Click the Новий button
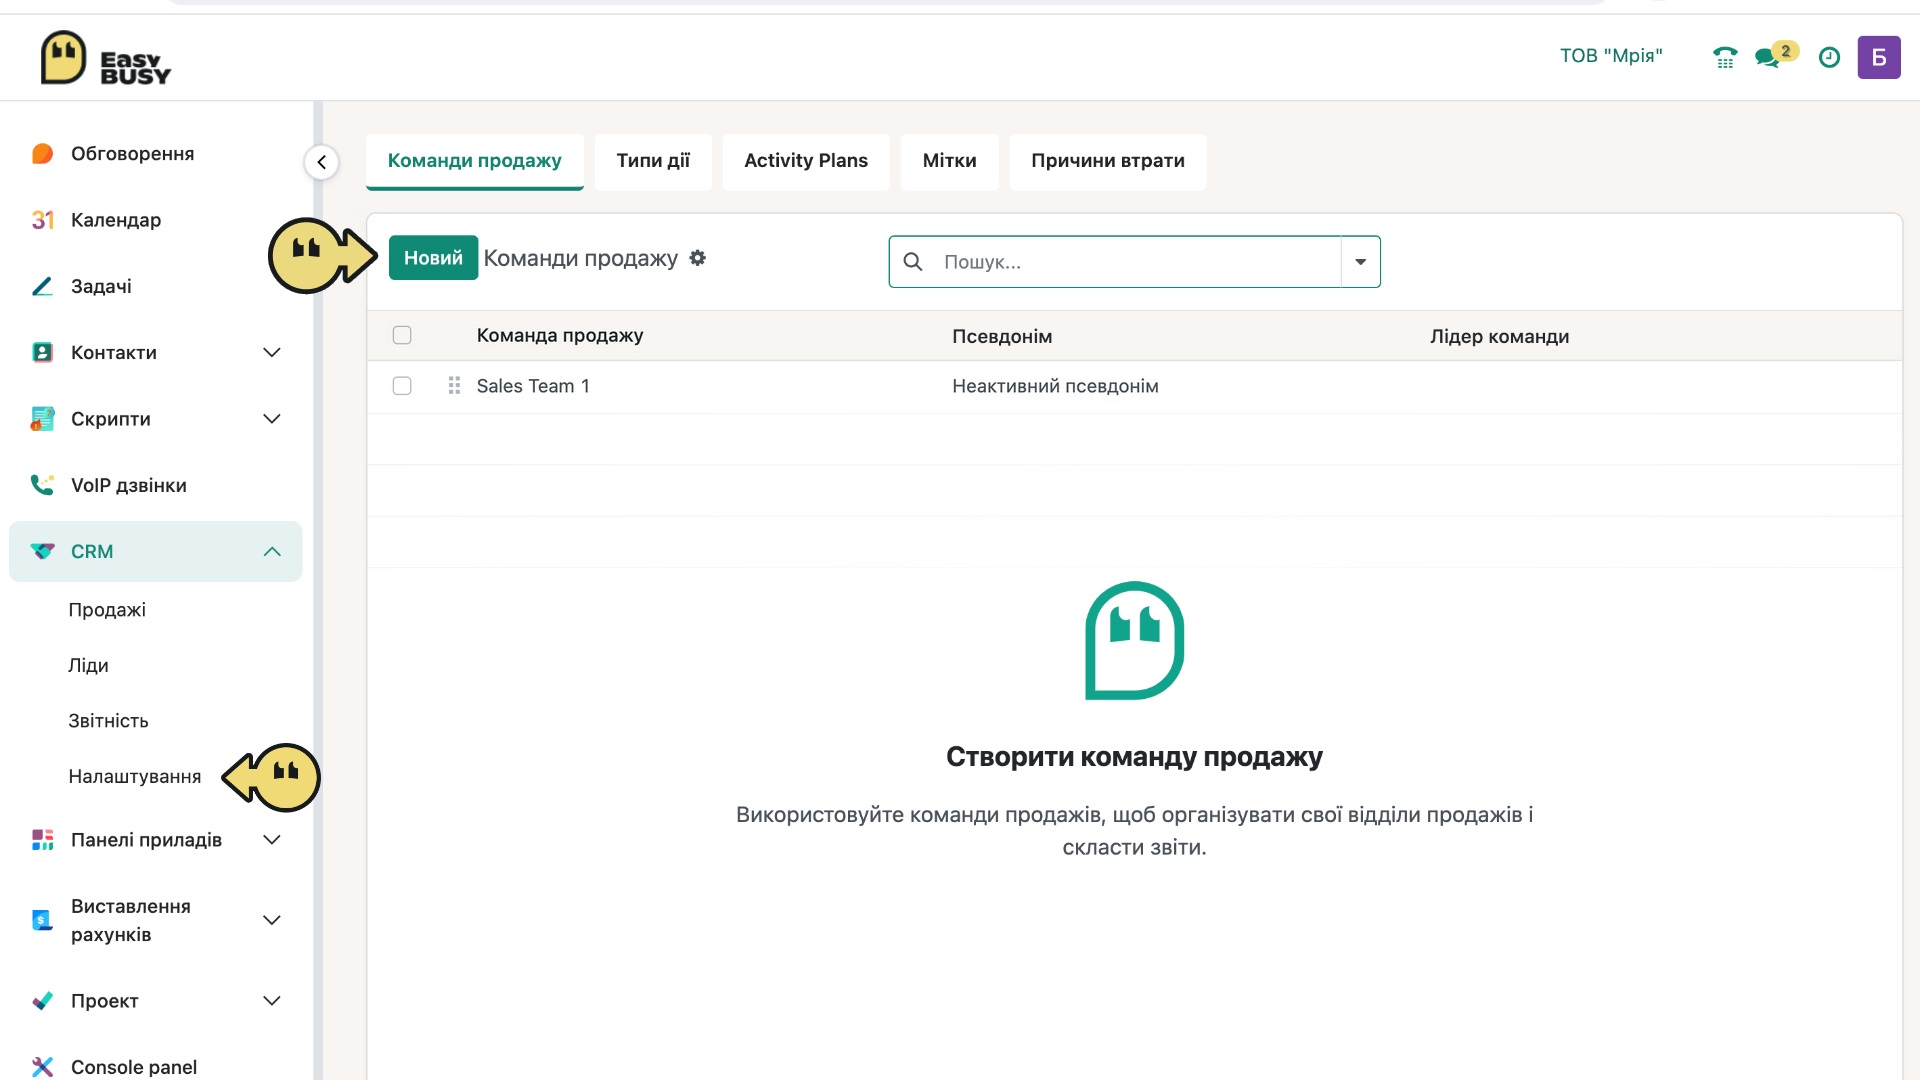Screen dimensions: 1920x1080 433,258
